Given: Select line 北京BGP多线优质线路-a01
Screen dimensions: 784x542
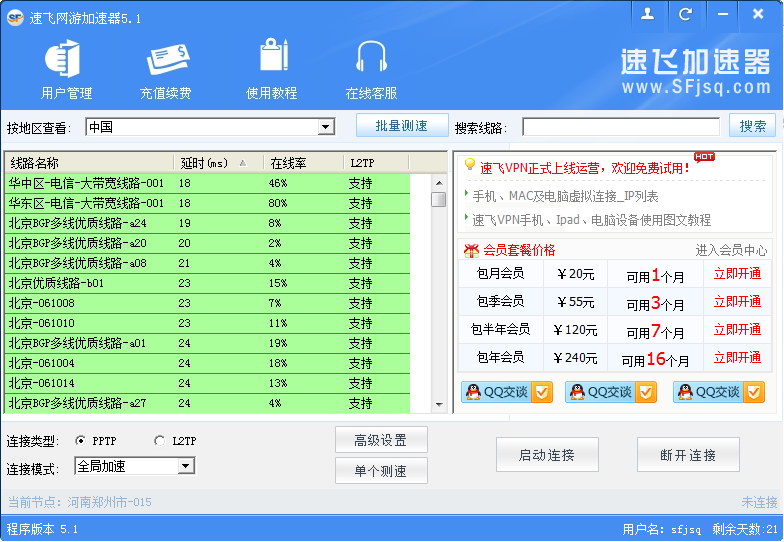Looking at the screenshot, I should tap(207, 343).
